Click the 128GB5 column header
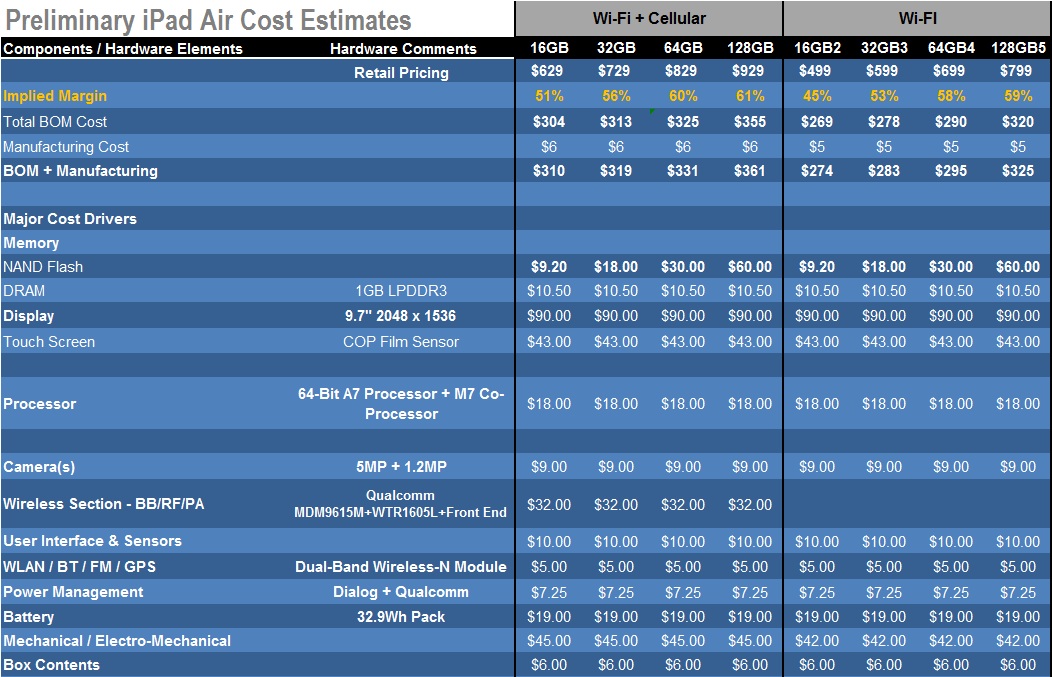This screenshot has width=1052, height=677. (x=1017, y=48)
